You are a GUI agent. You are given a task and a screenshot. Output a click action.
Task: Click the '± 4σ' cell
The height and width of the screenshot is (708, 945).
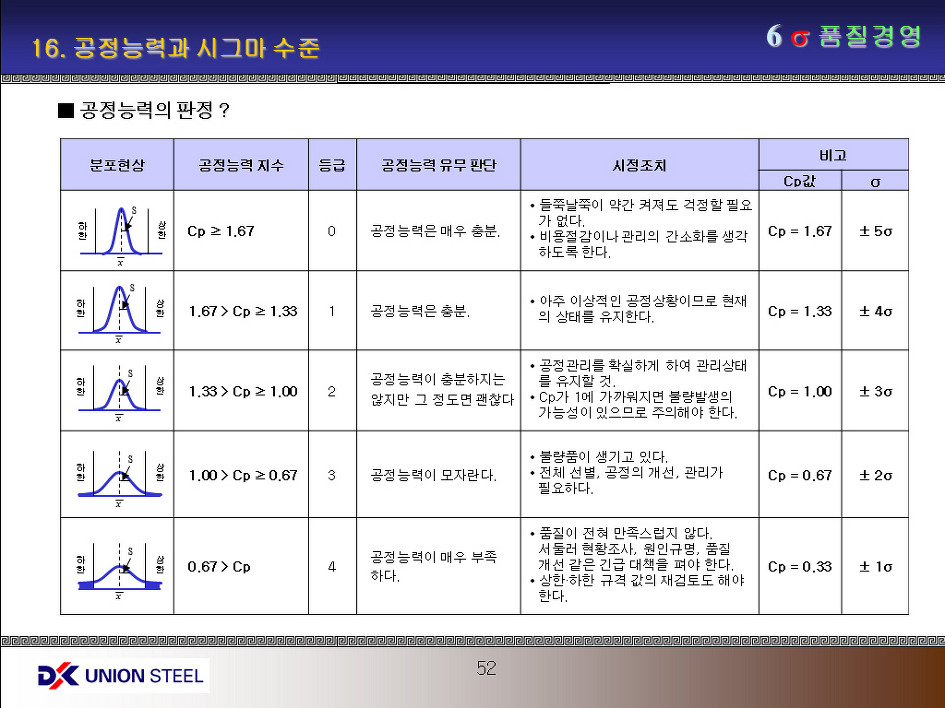(x=875, y=311)
